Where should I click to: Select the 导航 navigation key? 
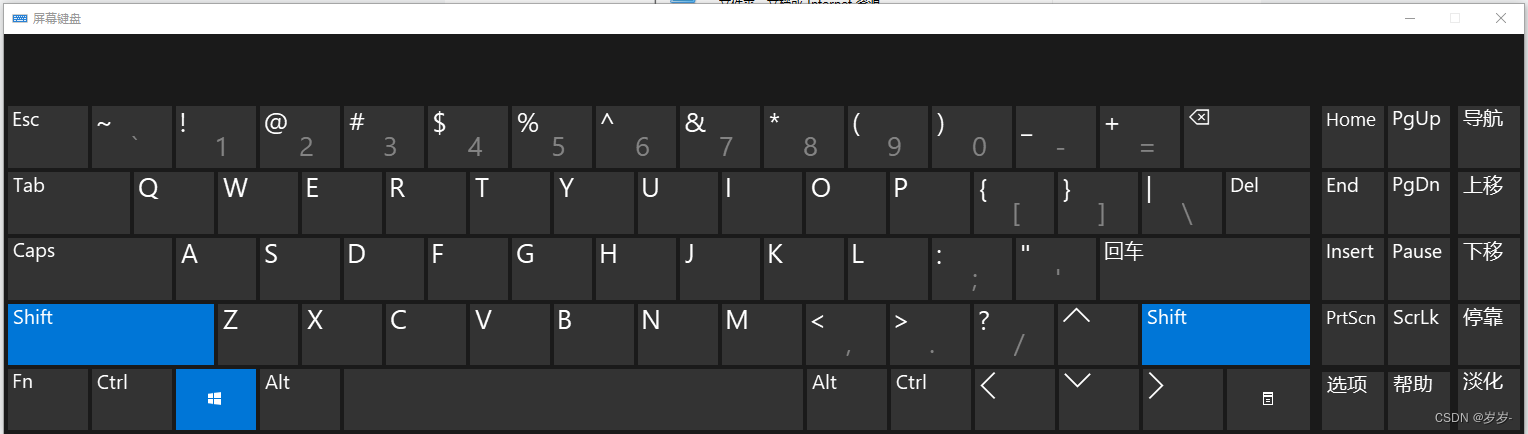(x=1488, y=136)
